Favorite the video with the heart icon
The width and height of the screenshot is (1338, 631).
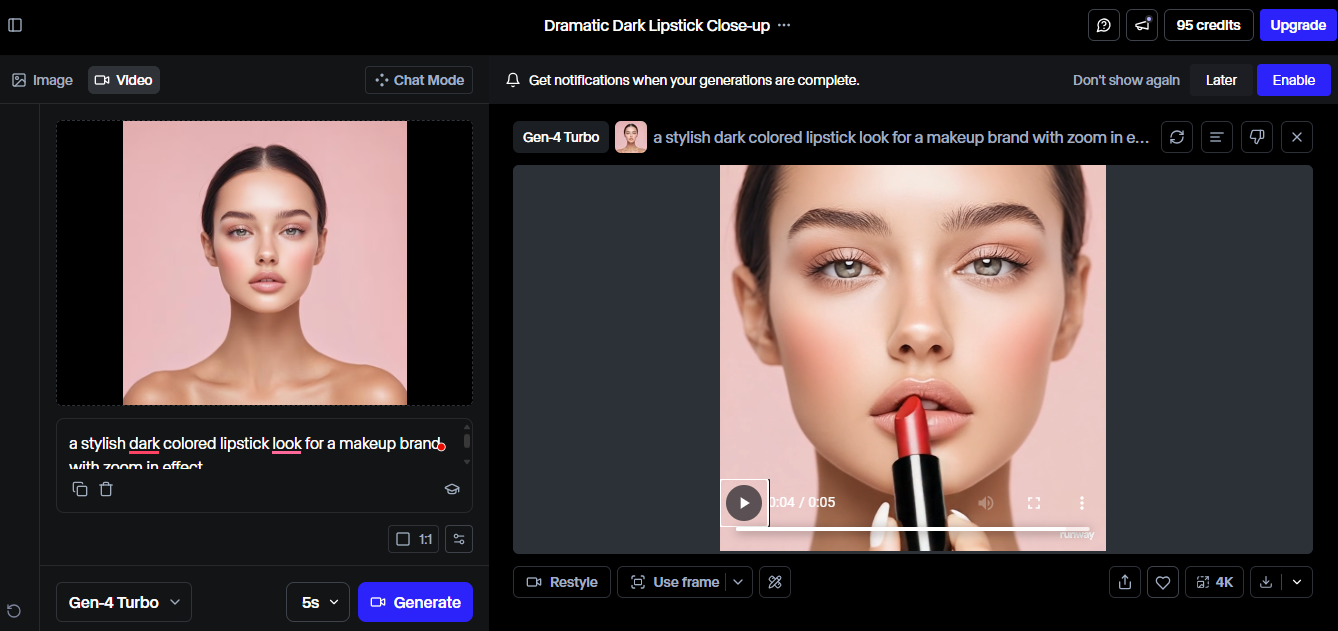pos(1162,581)
